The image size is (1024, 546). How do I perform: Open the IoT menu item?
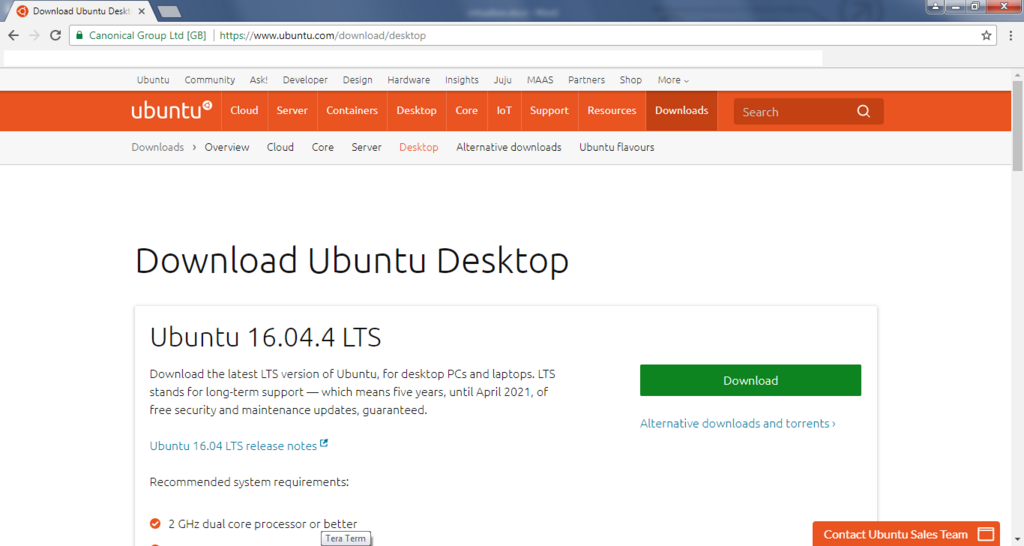(x=504, y=110)
